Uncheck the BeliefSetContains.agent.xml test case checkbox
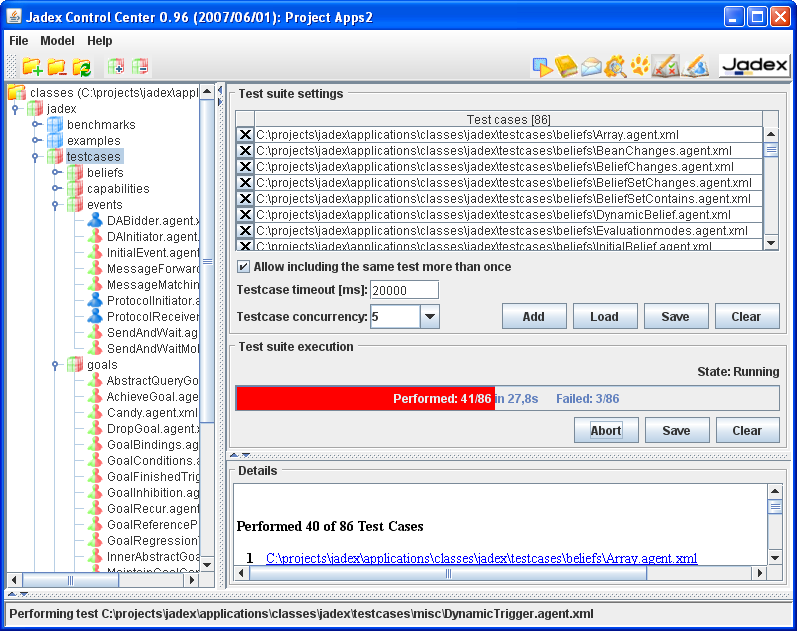This screenshot has width=797, height=631. [245, 198]
